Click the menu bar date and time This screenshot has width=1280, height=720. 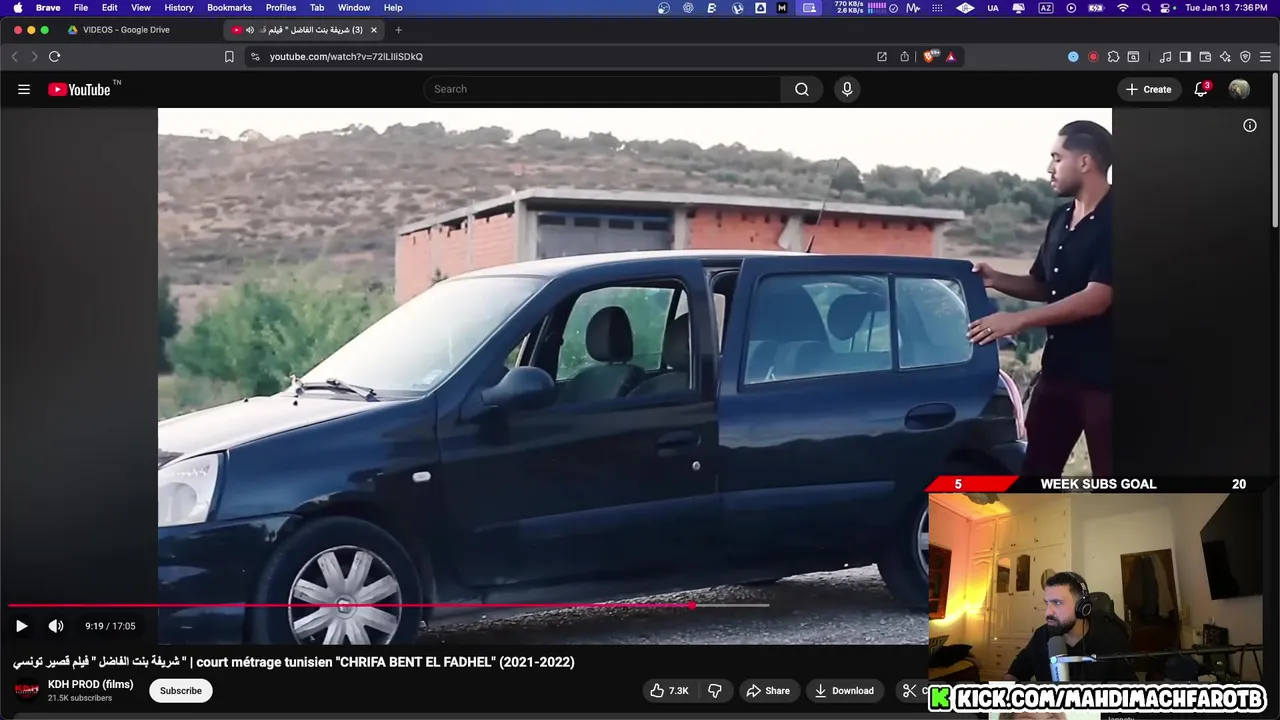1227,7
